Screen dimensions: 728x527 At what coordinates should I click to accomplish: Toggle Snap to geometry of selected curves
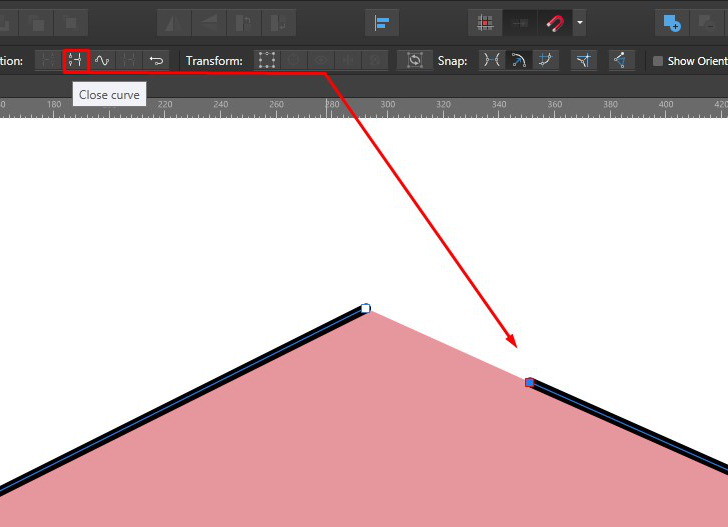coord(518,60)
